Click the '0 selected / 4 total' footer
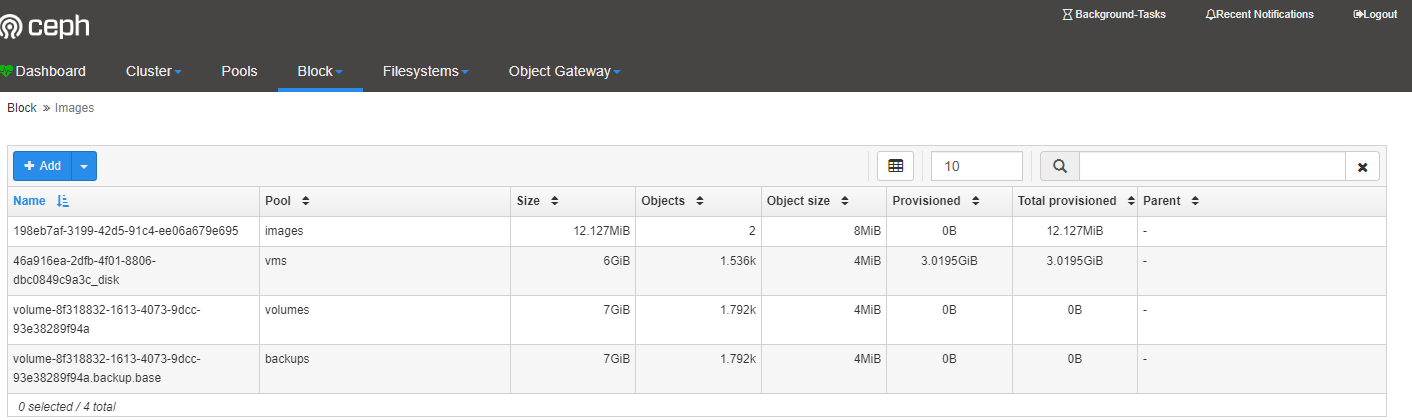This screenshot has height=420, width=1412. coord(67,407)
